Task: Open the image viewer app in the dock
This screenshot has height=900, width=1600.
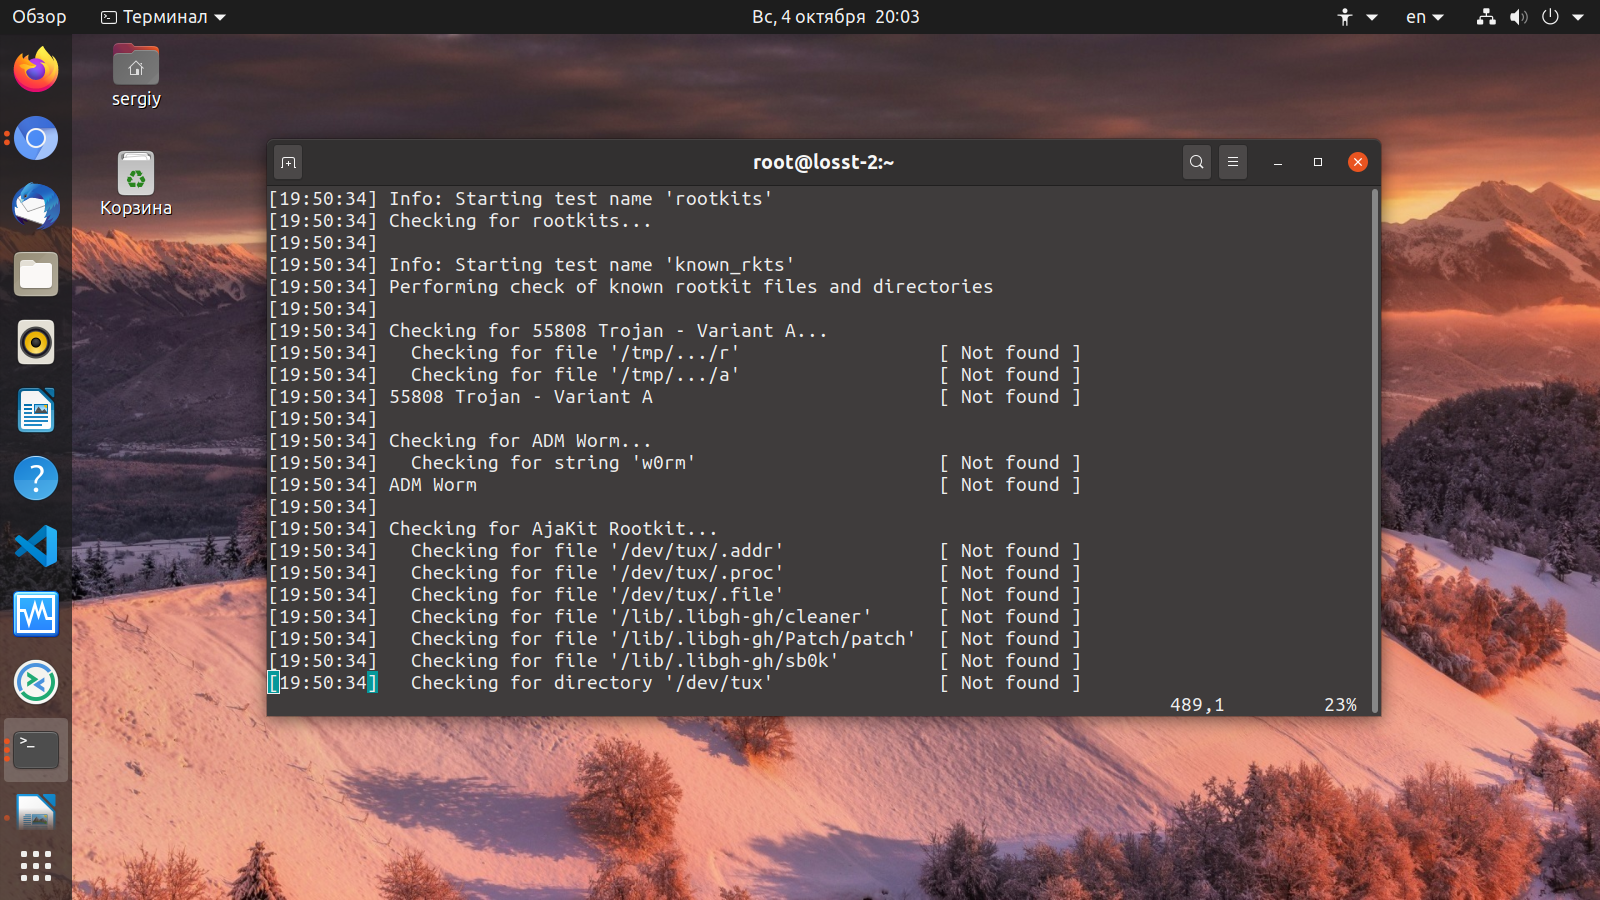Action: point(36,814)
